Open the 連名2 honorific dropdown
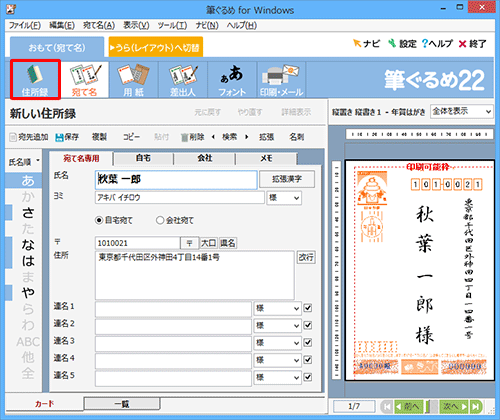This screenshot has width=500, height=420. pyautogui.click(x=277, y=326)
